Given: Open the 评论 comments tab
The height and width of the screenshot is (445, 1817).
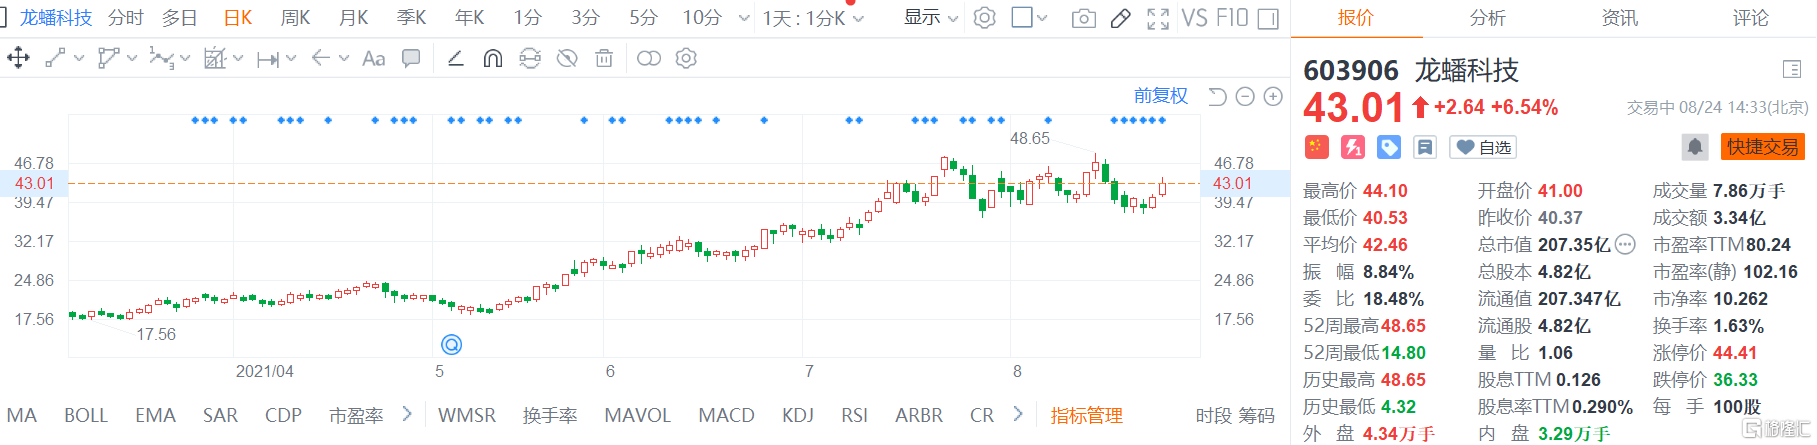Looking at the screenshot, I should (x=1751, y=18).
